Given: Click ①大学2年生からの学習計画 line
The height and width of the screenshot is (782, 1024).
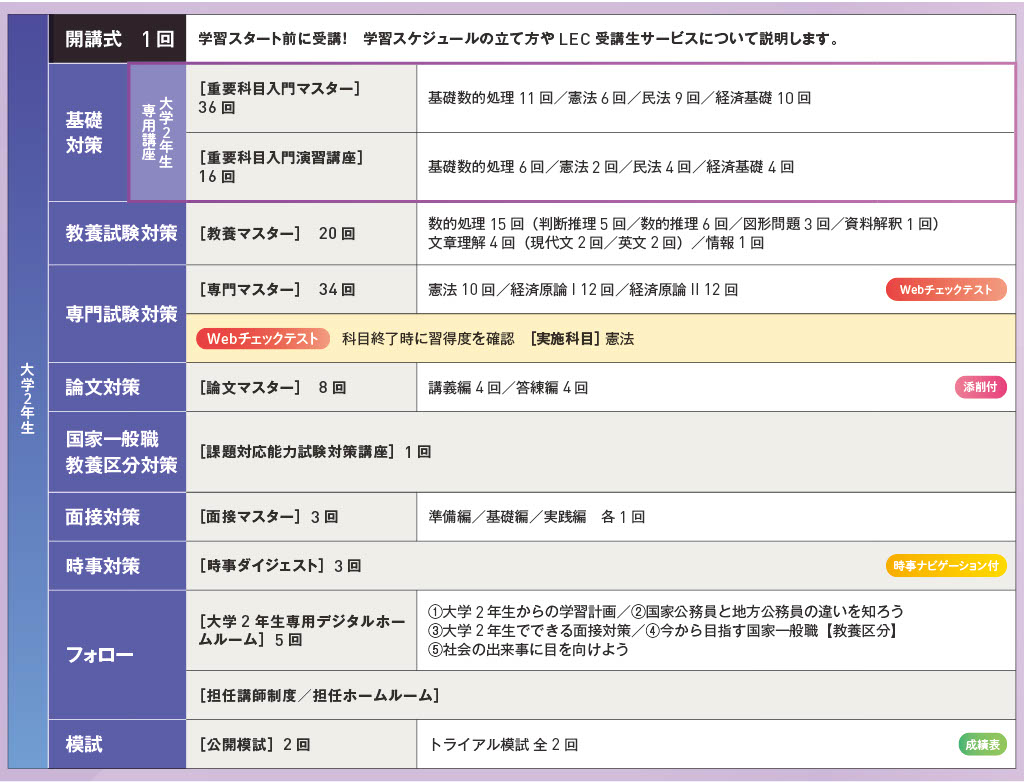Looking at the screenshot, I should [x=665, y=611].
